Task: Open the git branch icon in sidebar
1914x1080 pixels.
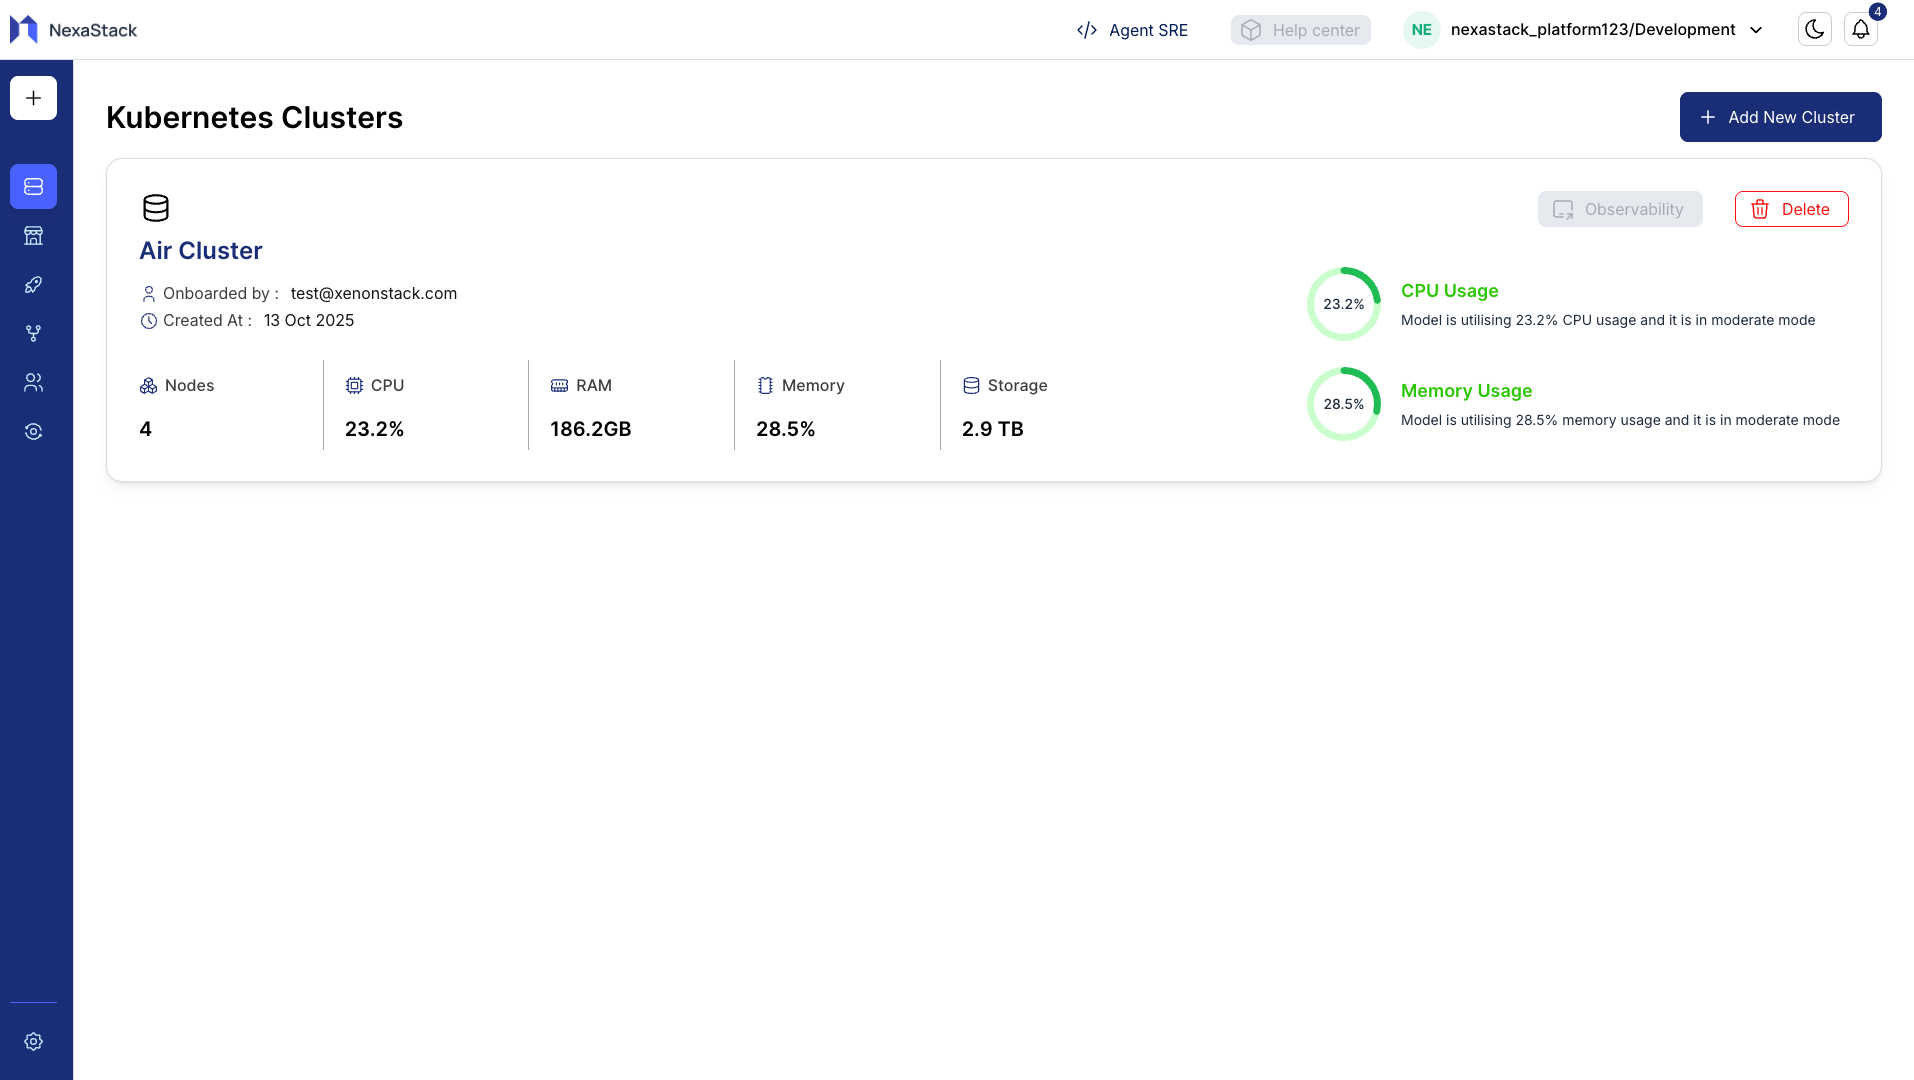Action: coord(33,334)
